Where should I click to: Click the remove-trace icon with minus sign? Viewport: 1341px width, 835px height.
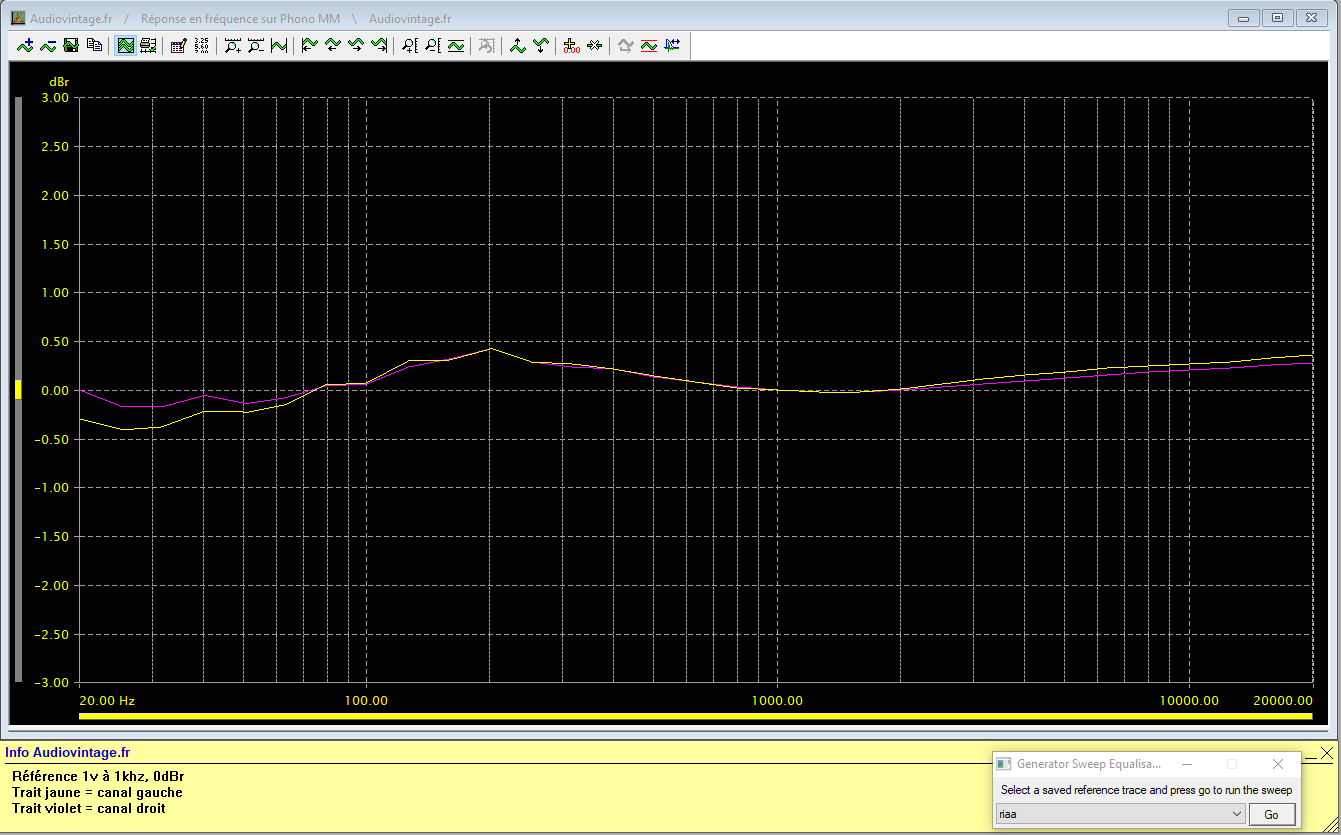coord(48,45)
